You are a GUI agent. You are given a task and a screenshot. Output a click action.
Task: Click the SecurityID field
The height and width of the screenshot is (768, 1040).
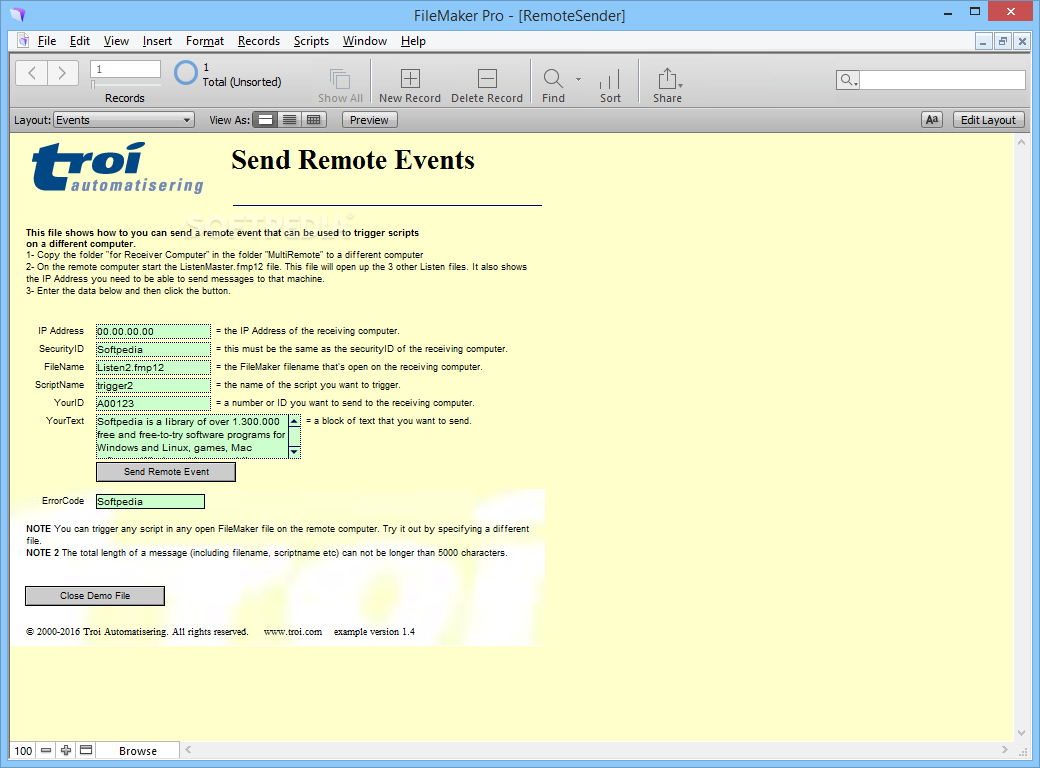[153, 349]
